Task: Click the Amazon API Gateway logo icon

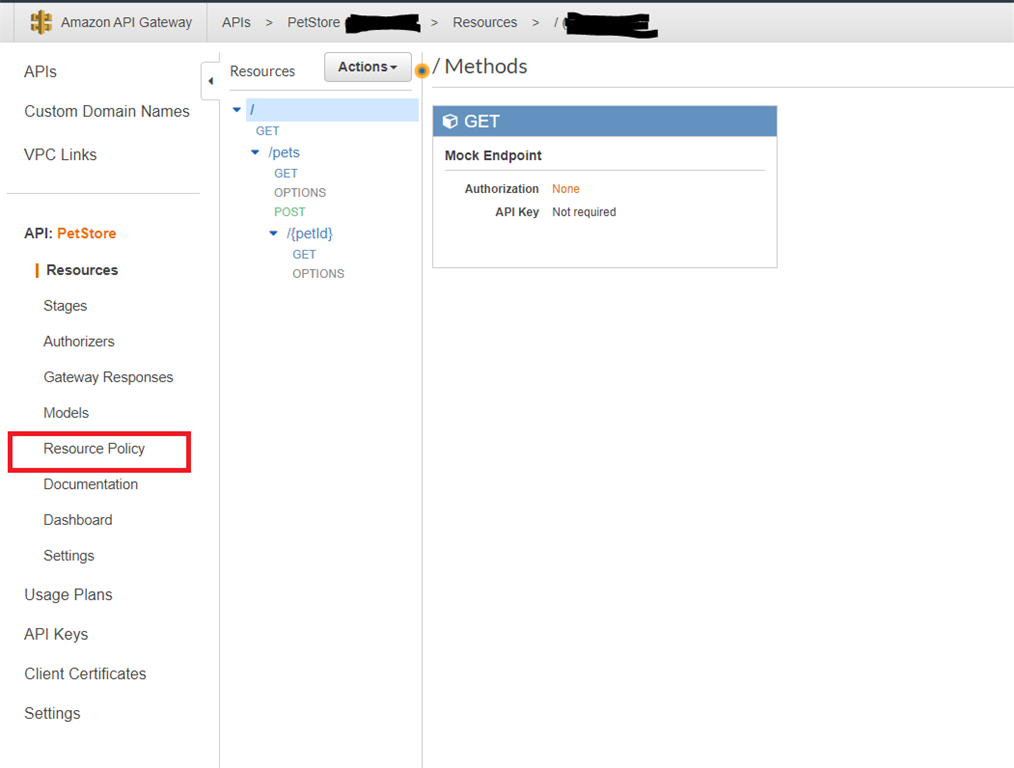Action: 41,22
